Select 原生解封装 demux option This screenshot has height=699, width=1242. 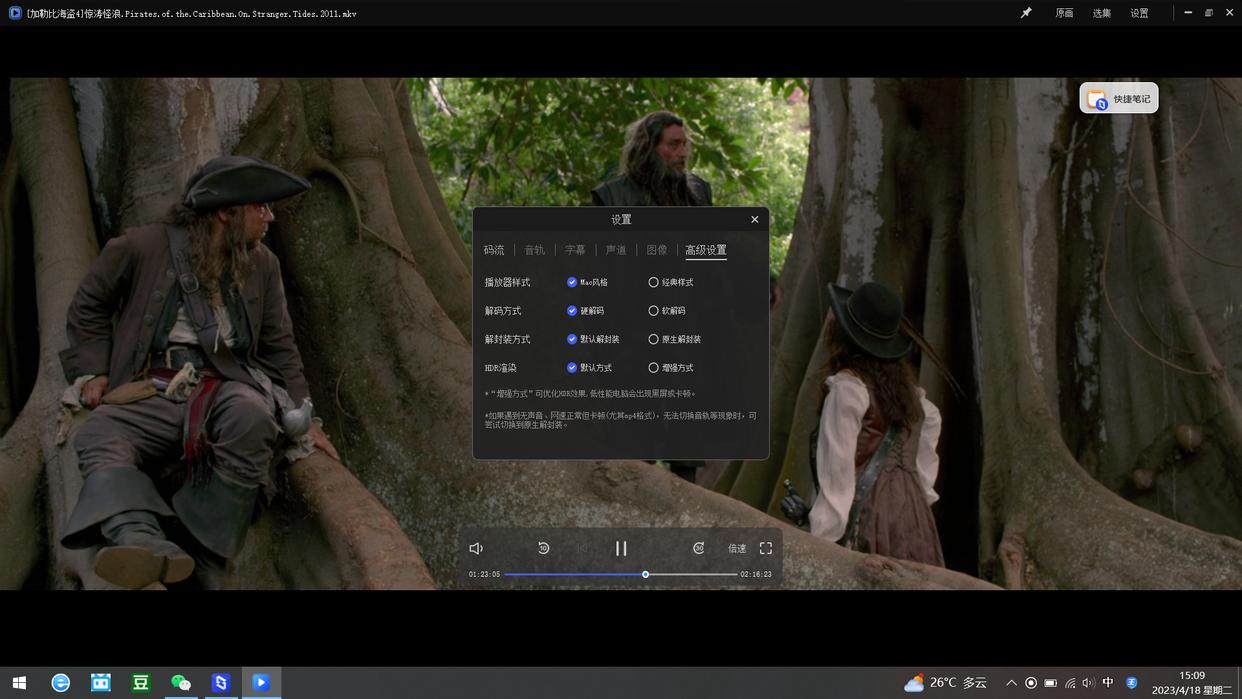click(653, 339)
